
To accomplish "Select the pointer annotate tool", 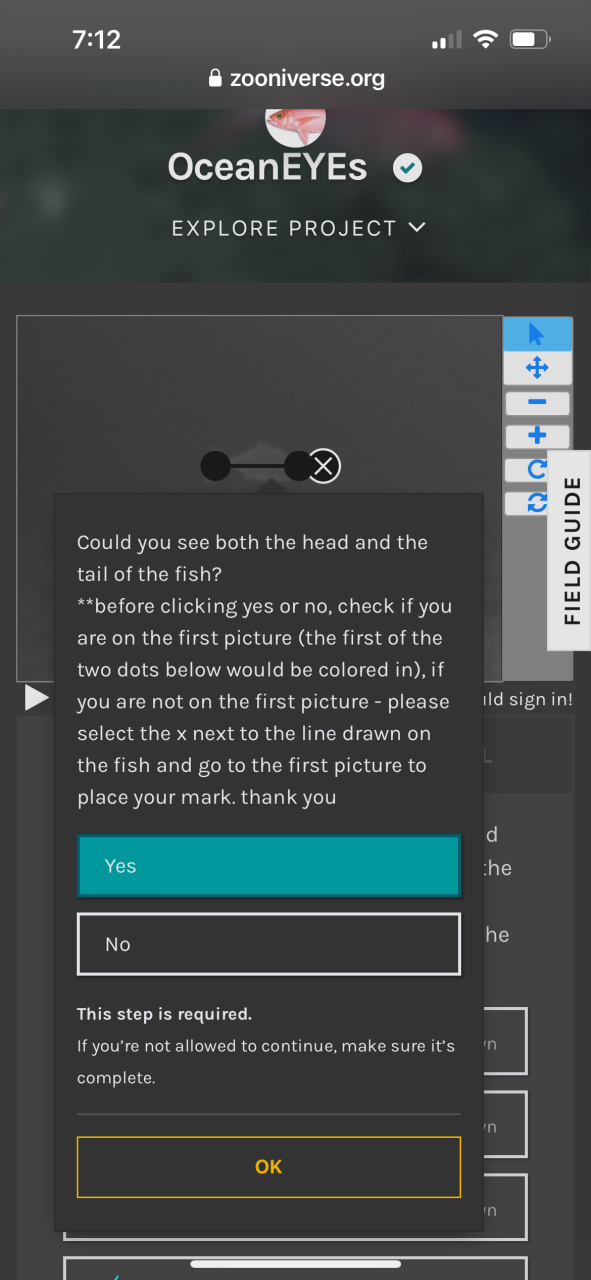I will point(537,334).
